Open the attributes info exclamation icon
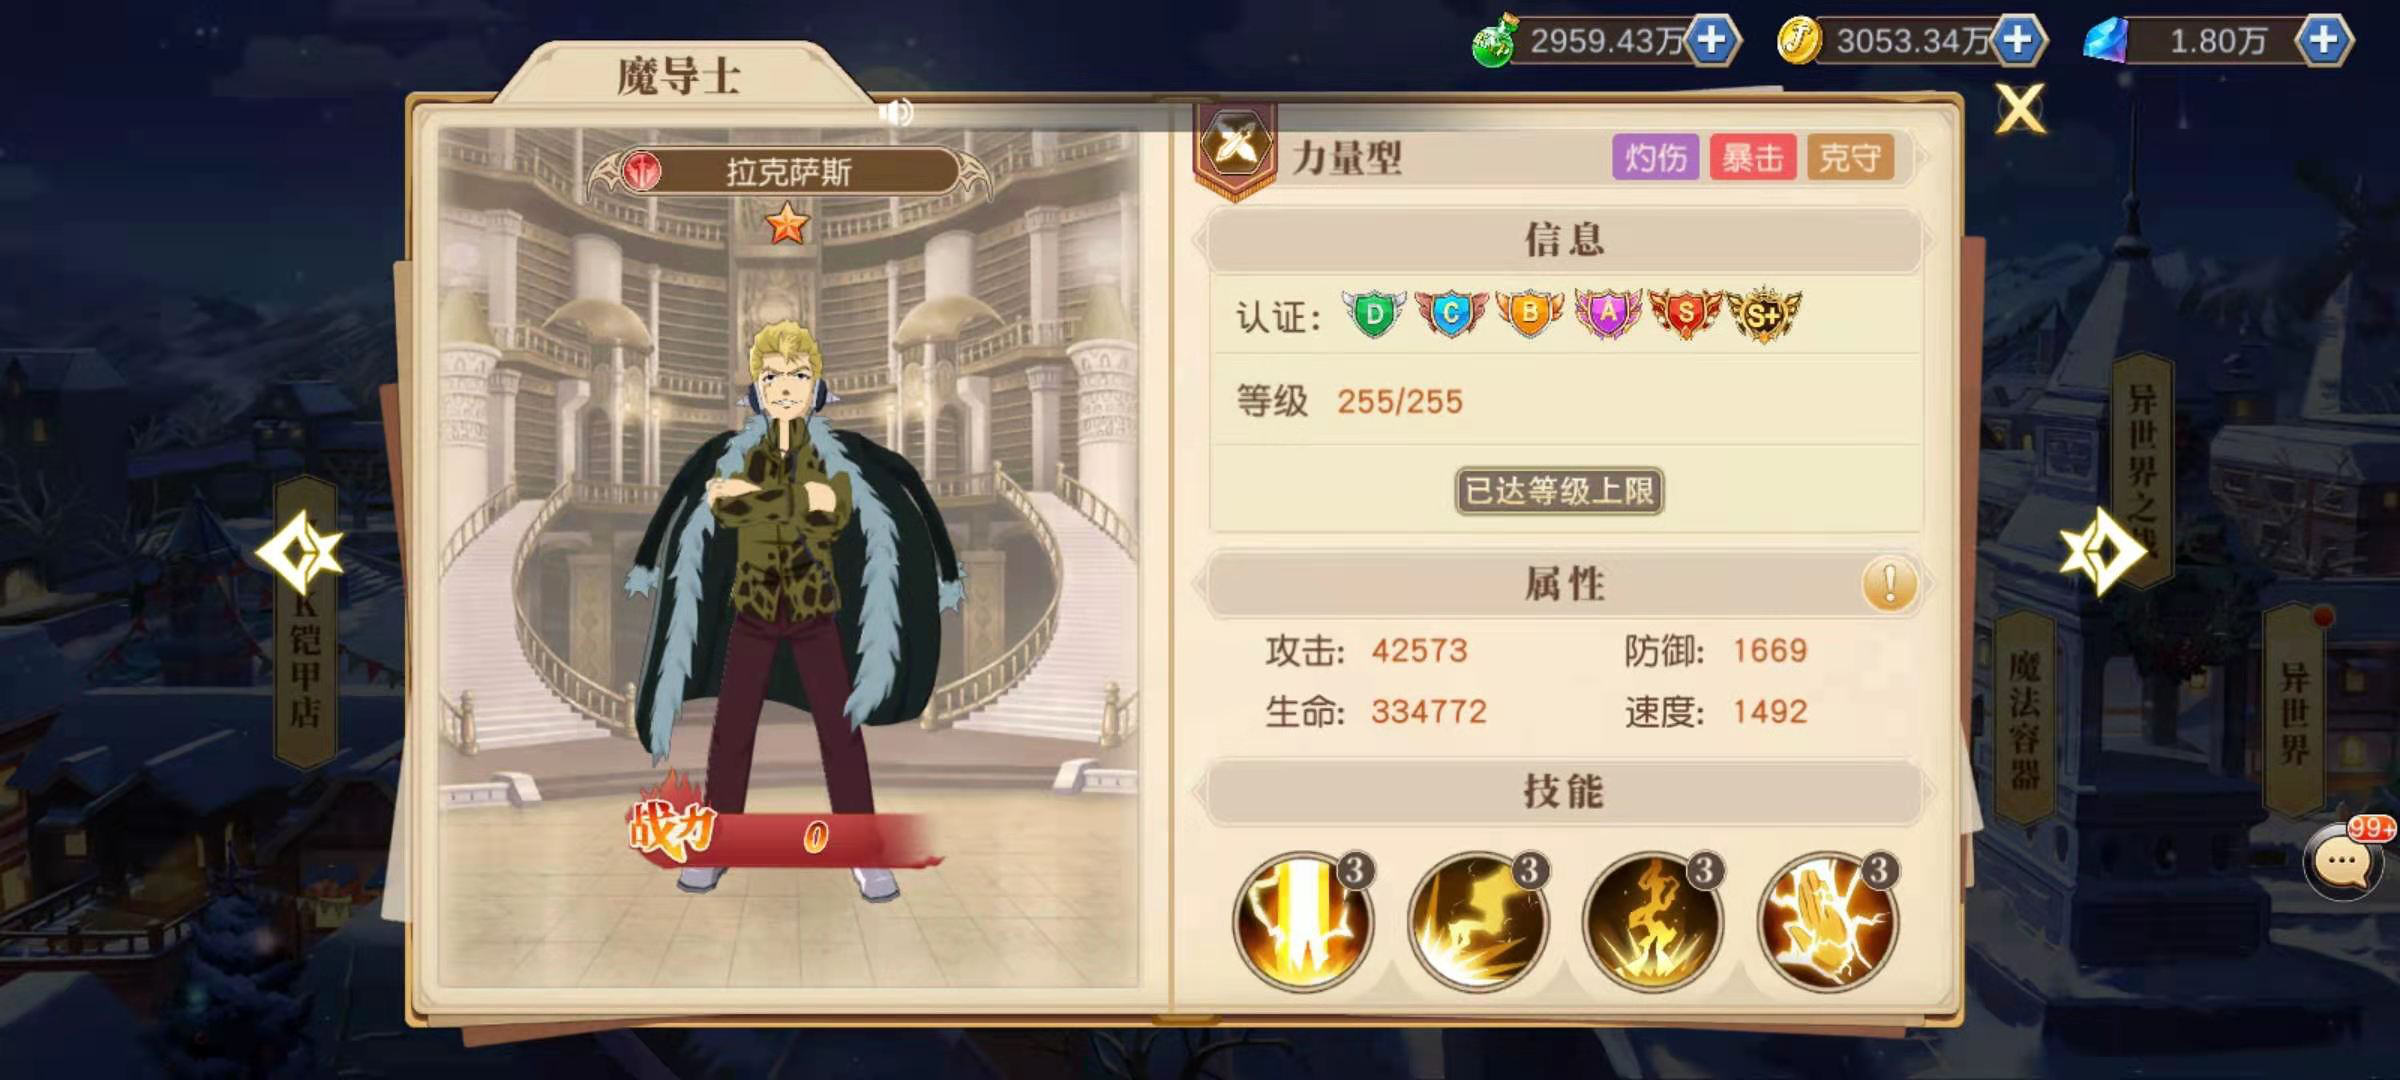 pyautogui.click(x=1889, y=584)
